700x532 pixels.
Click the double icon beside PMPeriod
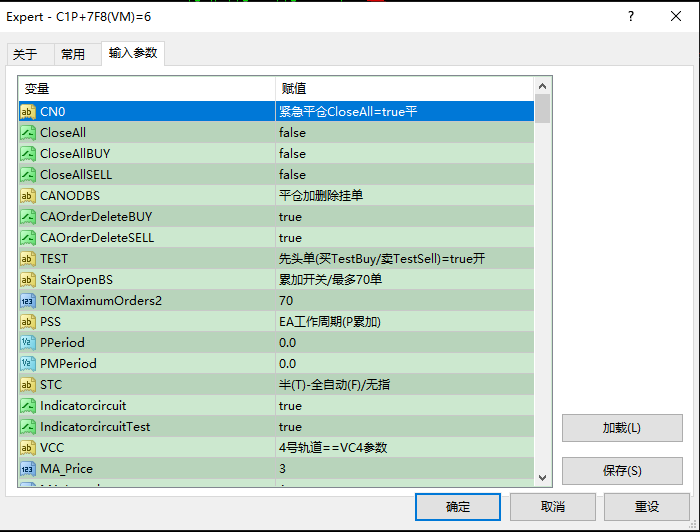(x=28, y=363)
